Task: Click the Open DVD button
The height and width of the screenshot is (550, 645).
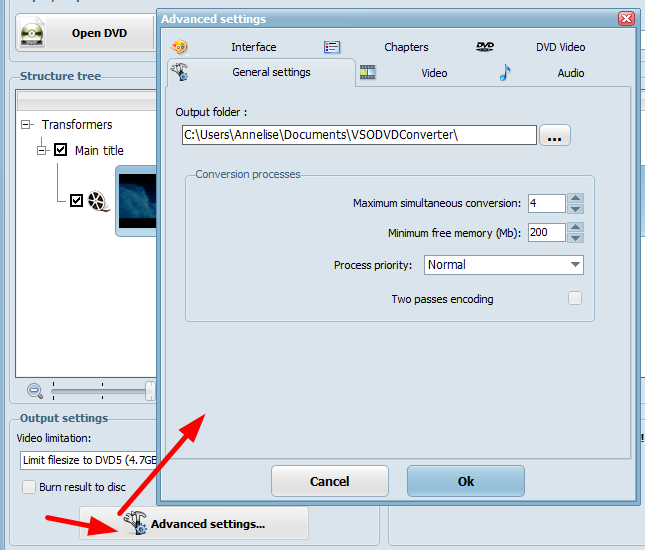Action: (x=85, y=33)
